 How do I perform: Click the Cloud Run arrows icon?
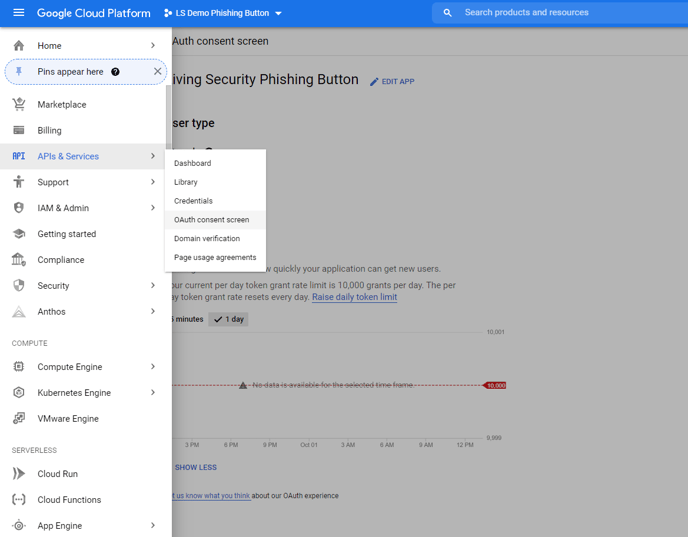[19, 473]
